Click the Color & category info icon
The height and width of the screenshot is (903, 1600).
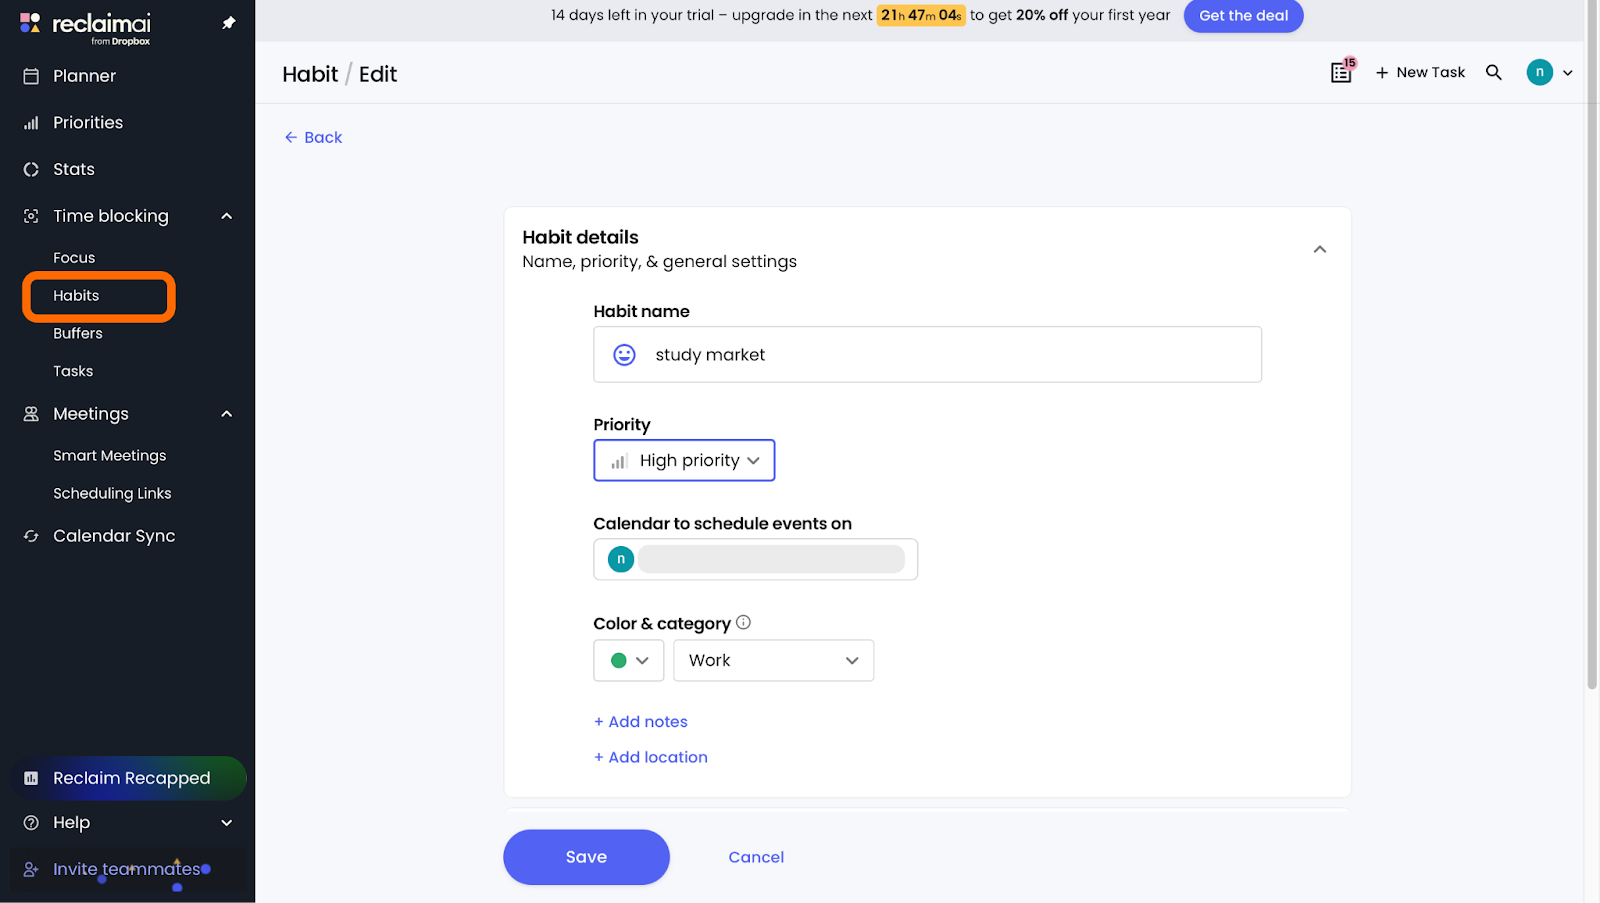coord(743,622)
